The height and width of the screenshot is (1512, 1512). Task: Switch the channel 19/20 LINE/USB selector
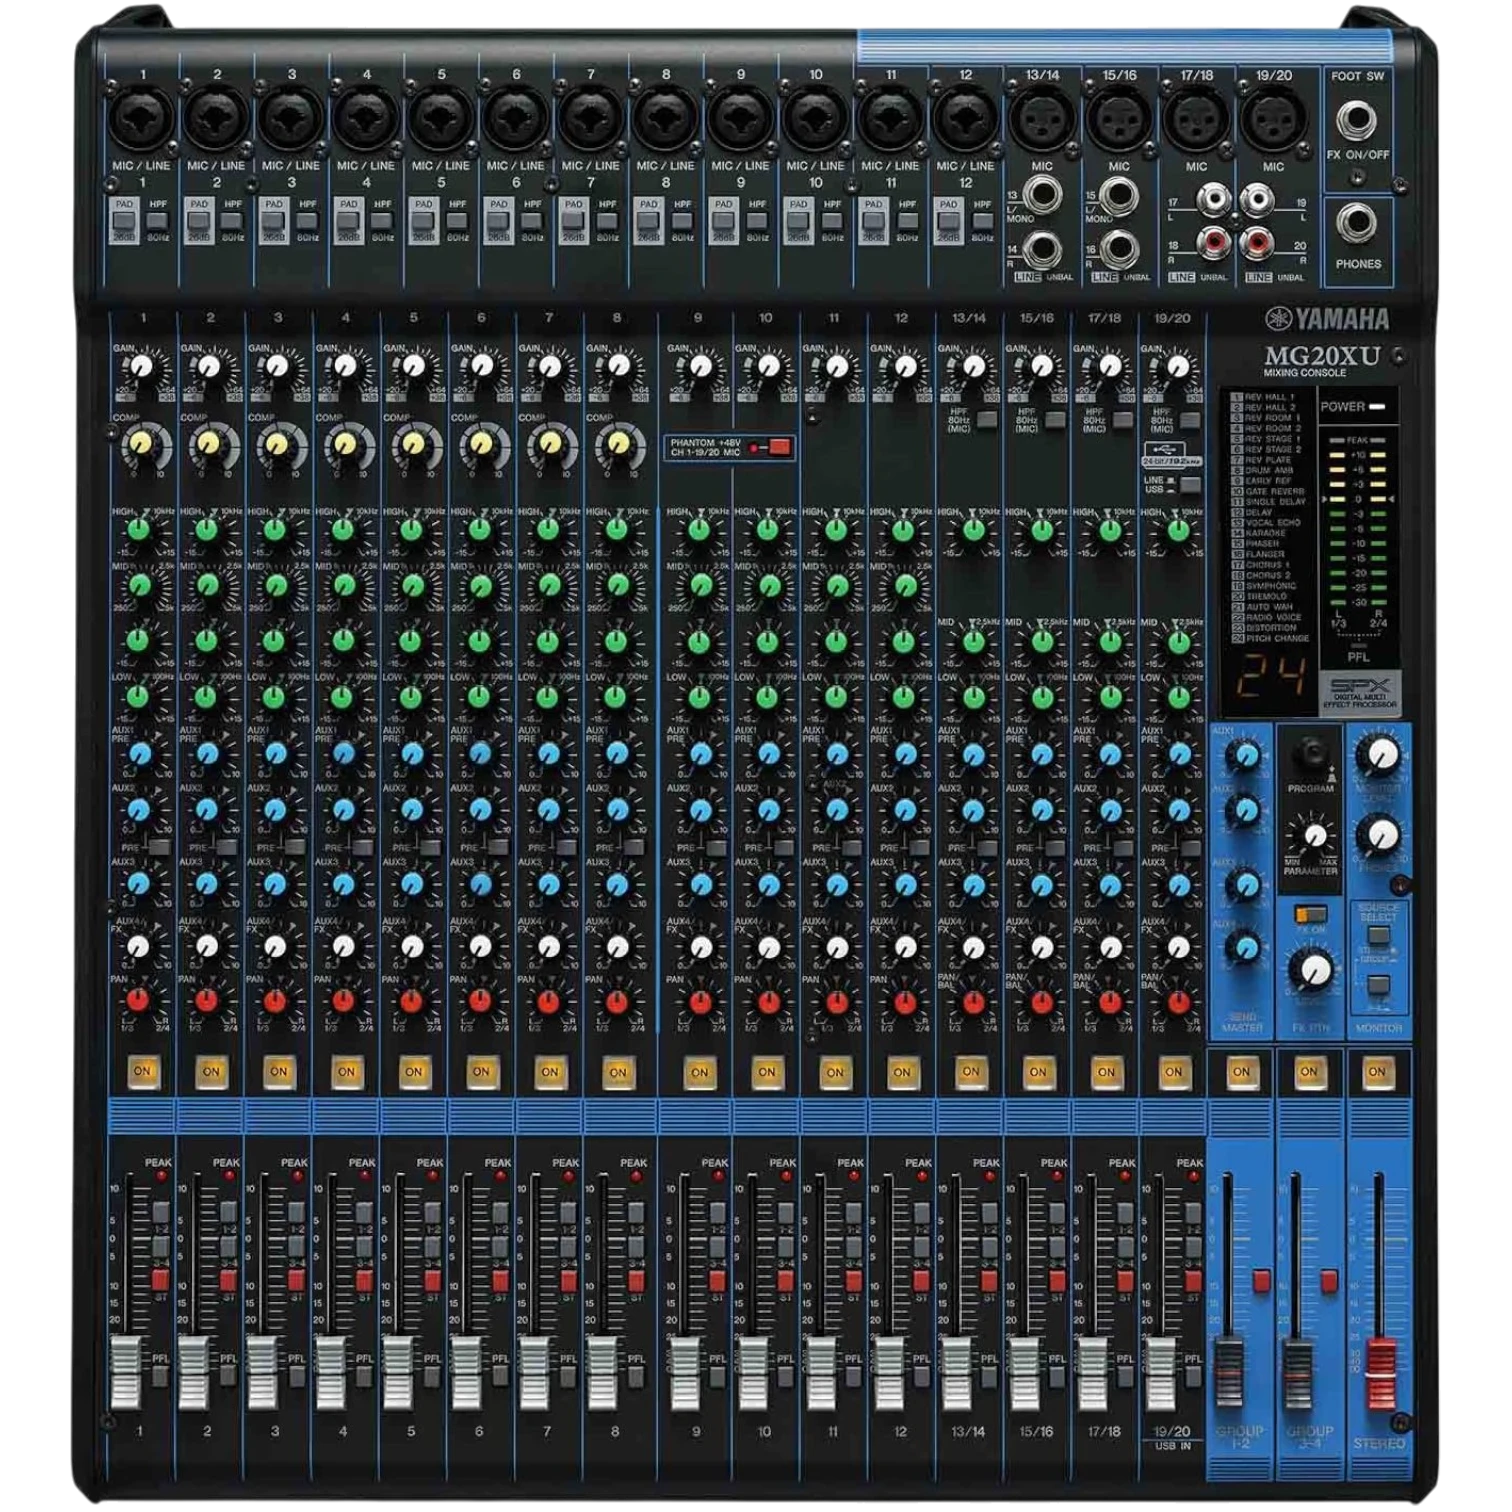pyautogui.click(x=1188, y=484)
